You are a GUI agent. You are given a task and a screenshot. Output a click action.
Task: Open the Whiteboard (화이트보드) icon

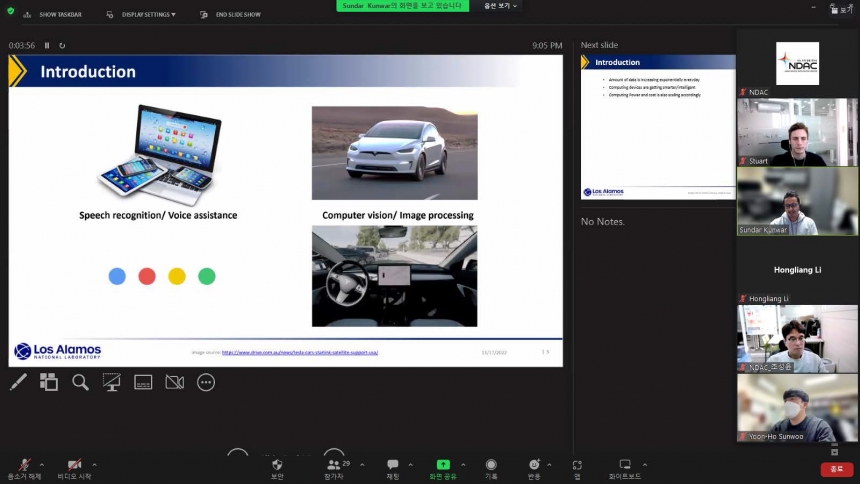tap(625, 465)
